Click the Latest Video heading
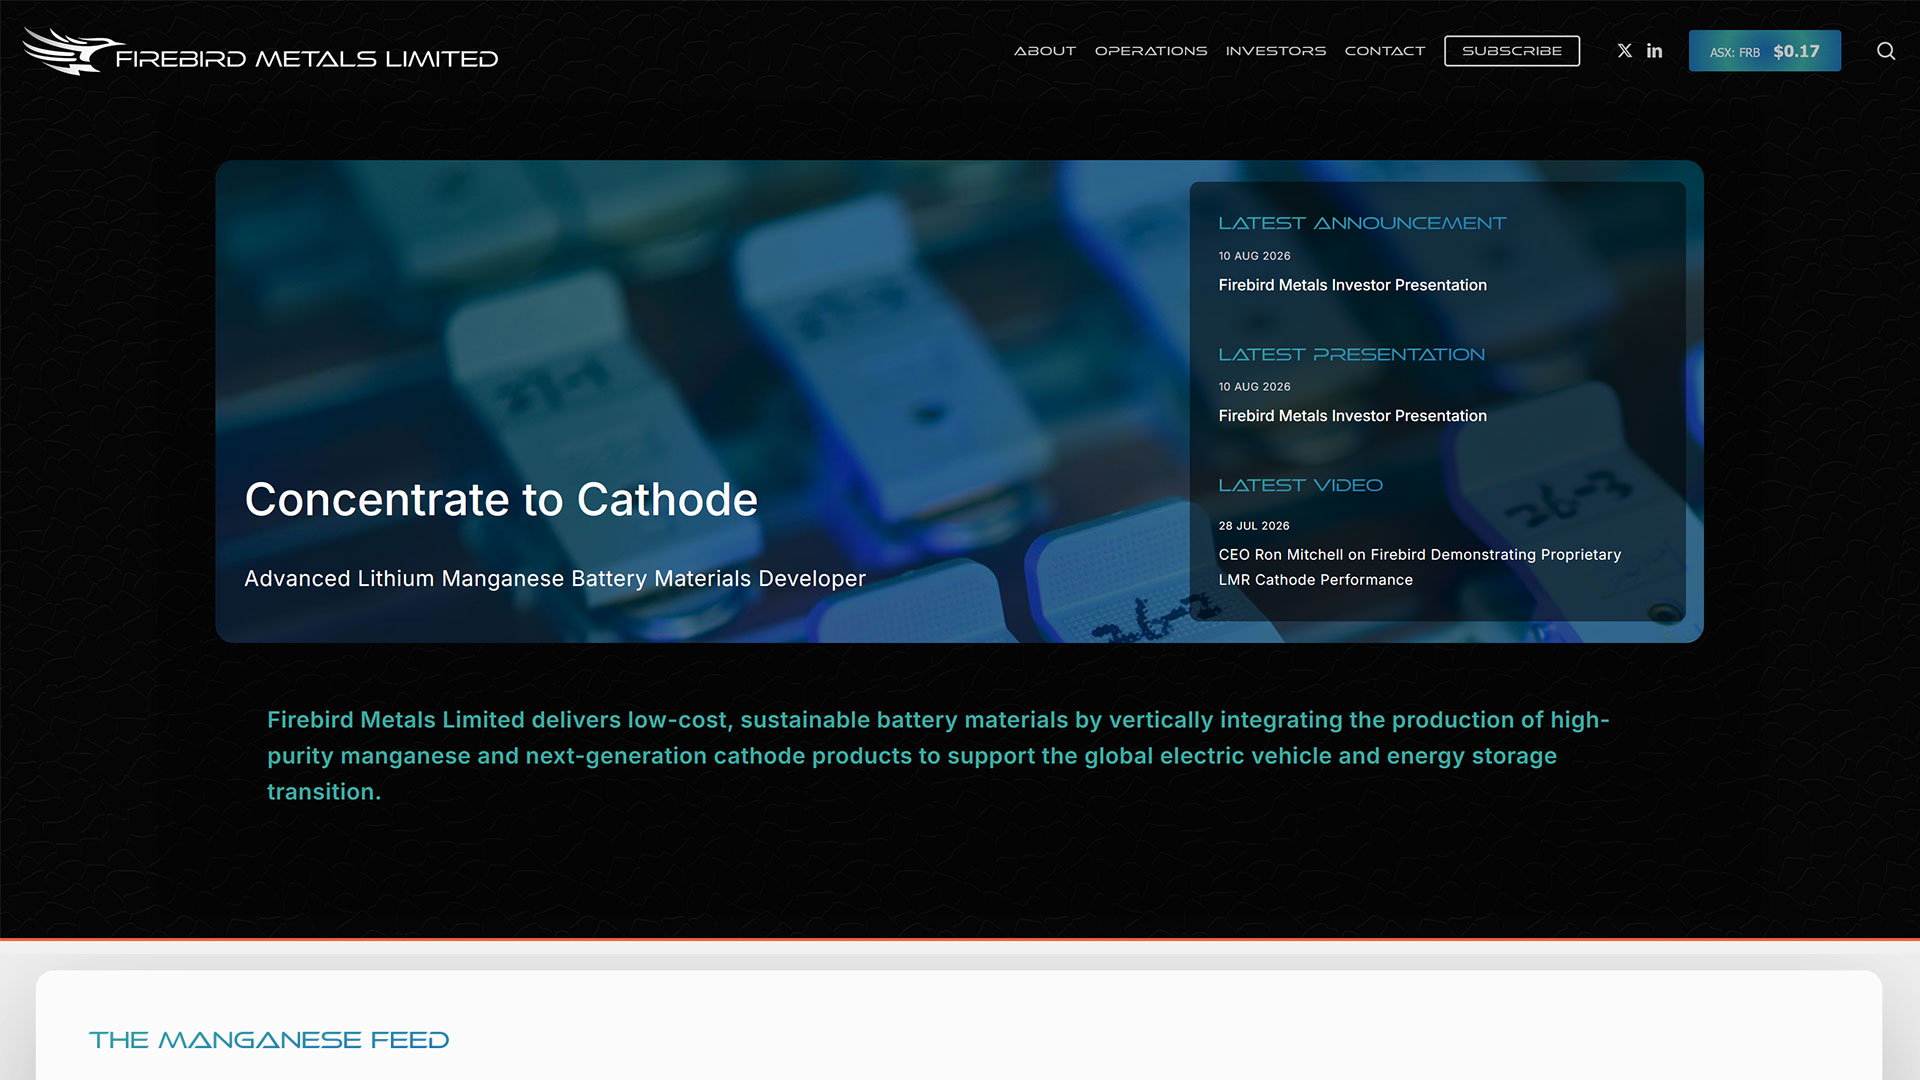The height and width of the screenshot is (1080, 1920). click(1300, 485)
